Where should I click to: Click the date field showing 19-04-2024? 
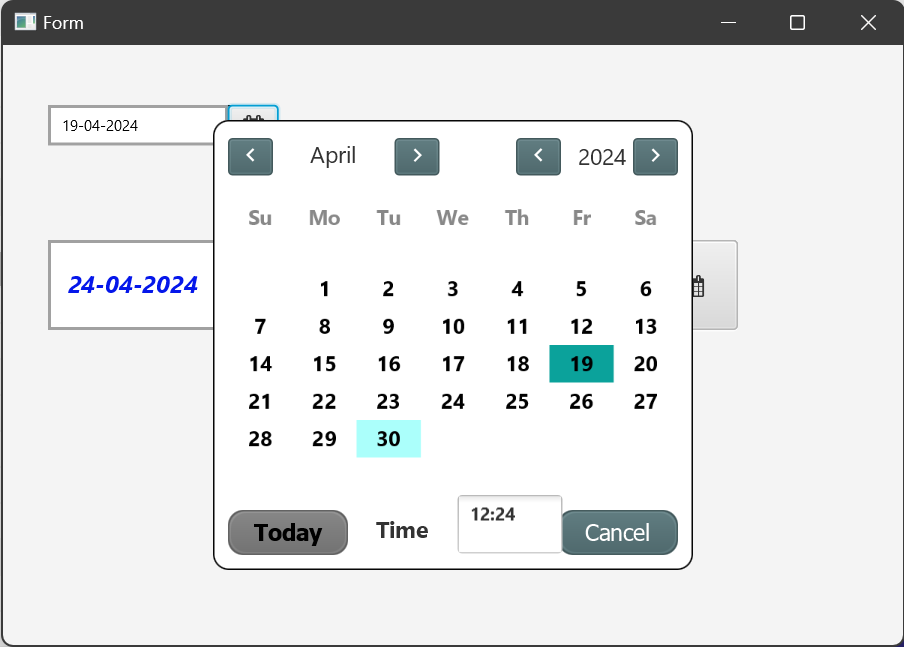tap(138, 126)
